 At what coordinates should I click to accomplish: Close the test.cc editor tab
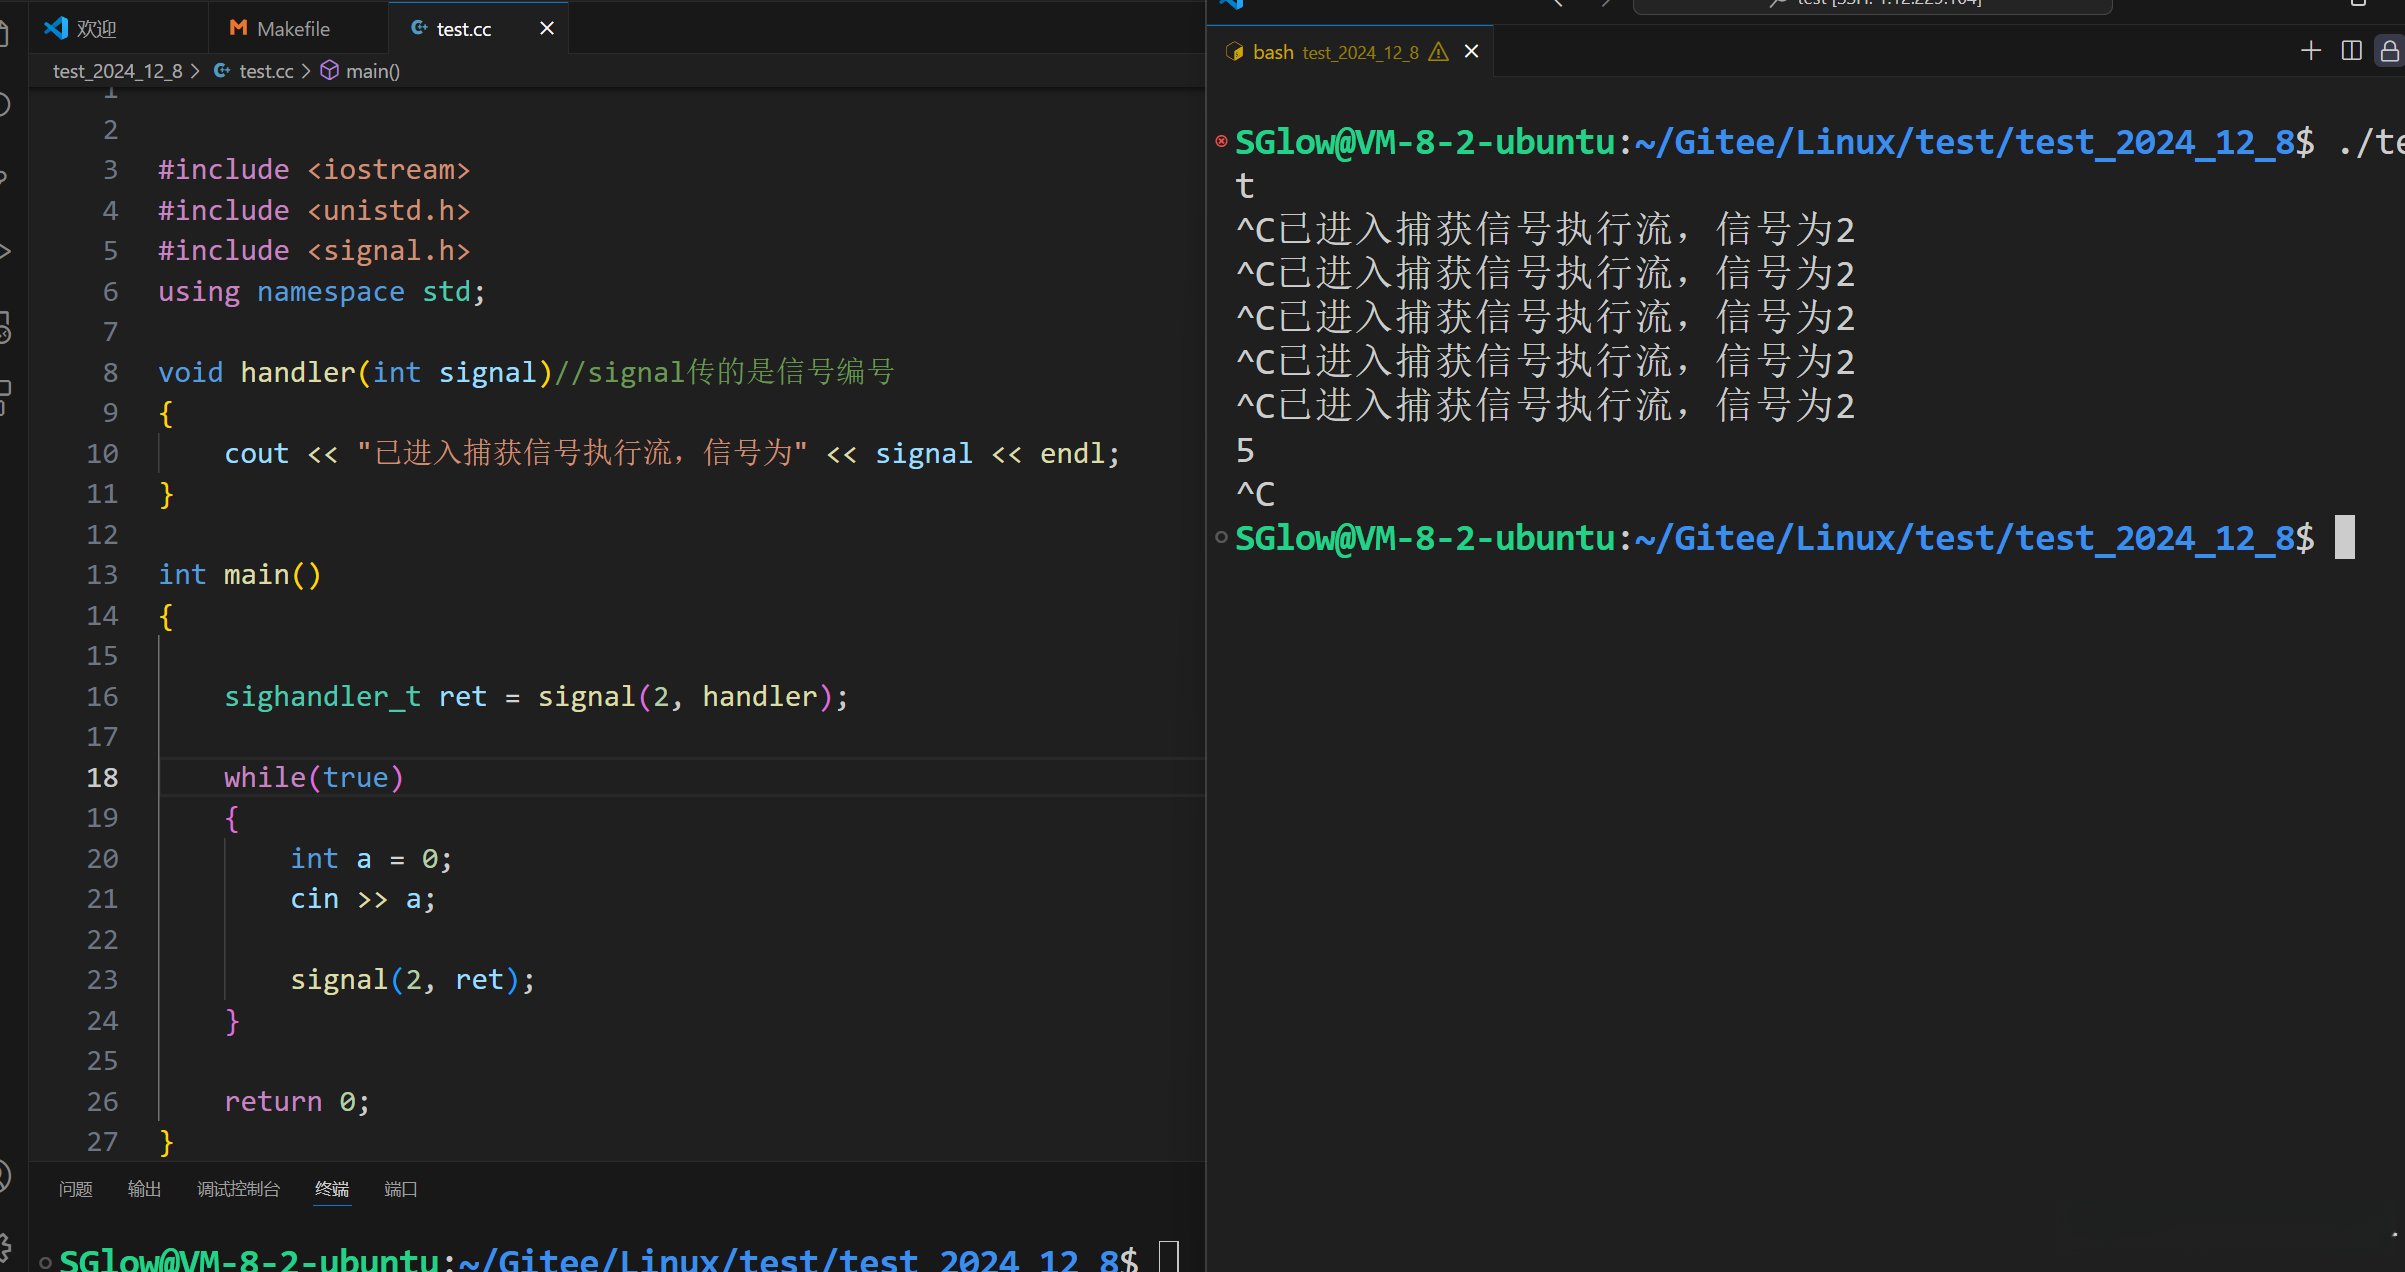click(x=547, y=29)
